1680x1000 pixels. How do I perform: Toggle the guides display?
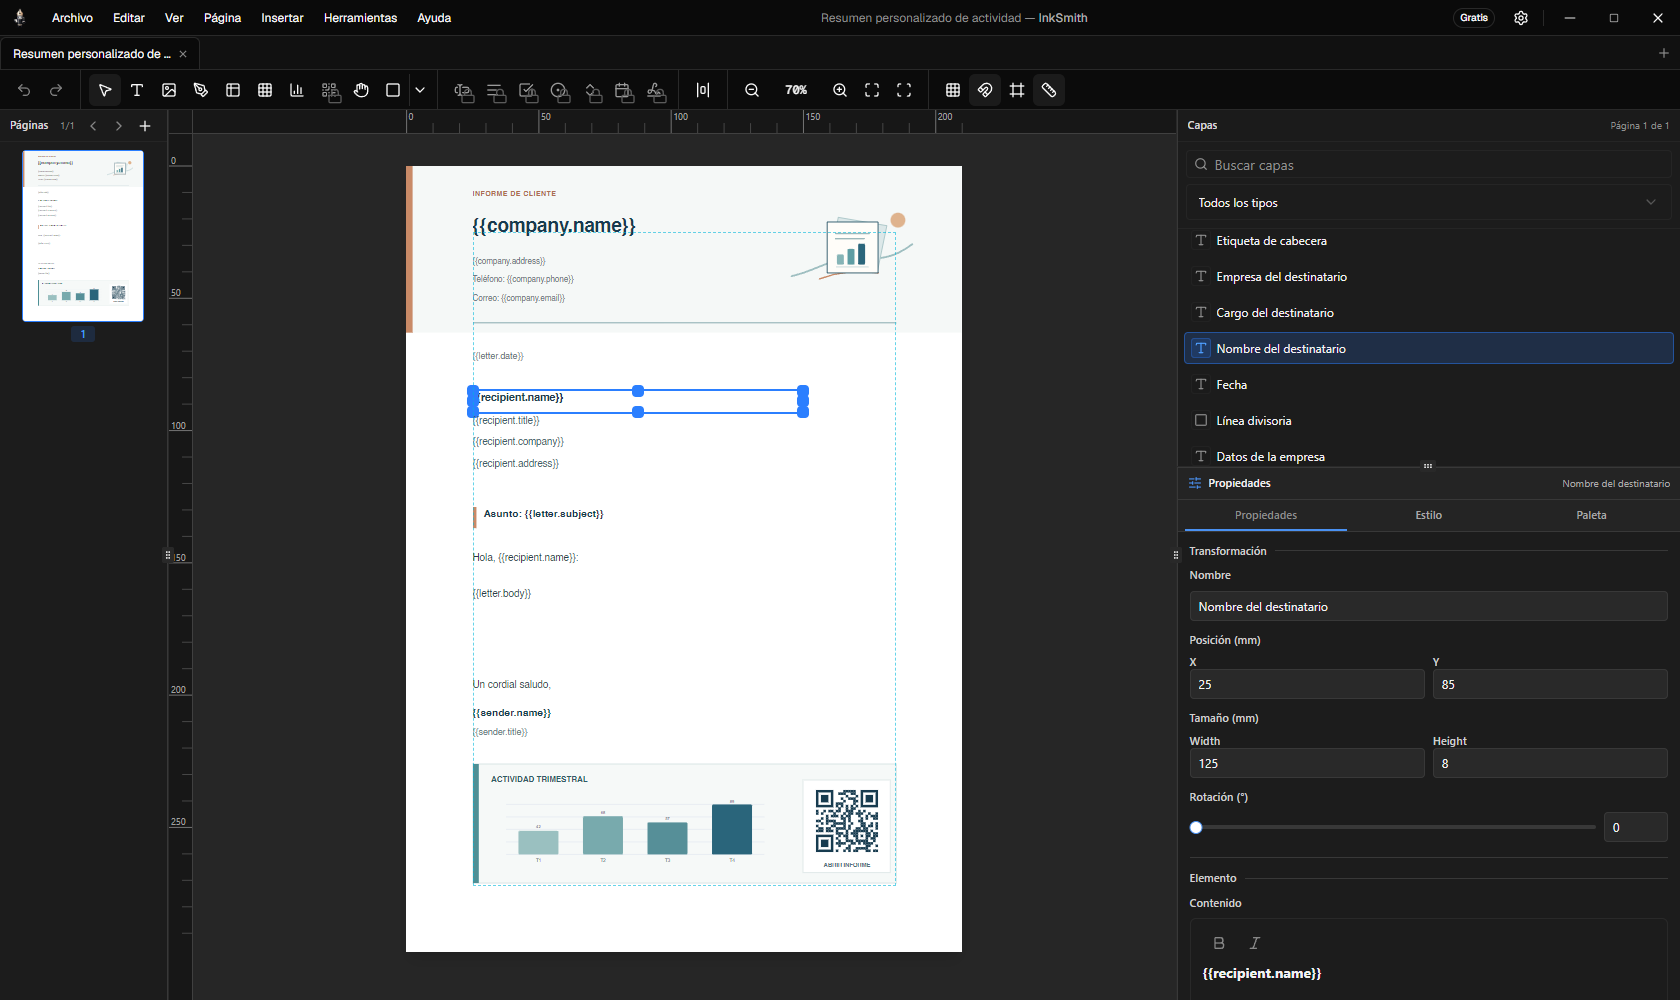point(1017,90)
